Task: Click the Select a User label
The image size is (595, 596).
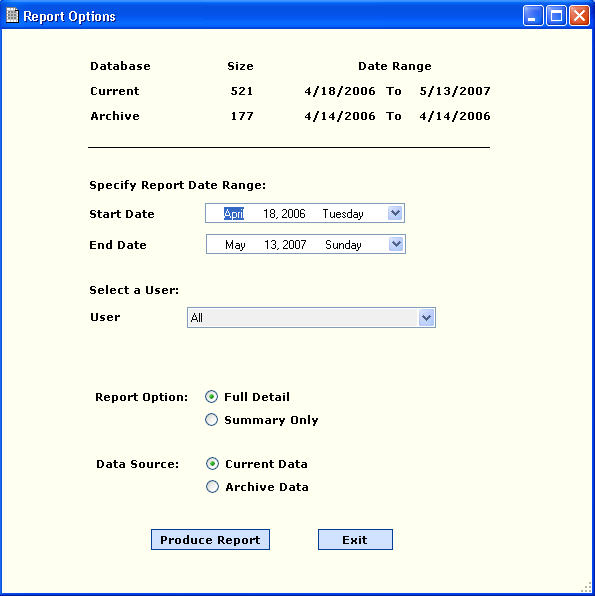Action: click(134, 290)
